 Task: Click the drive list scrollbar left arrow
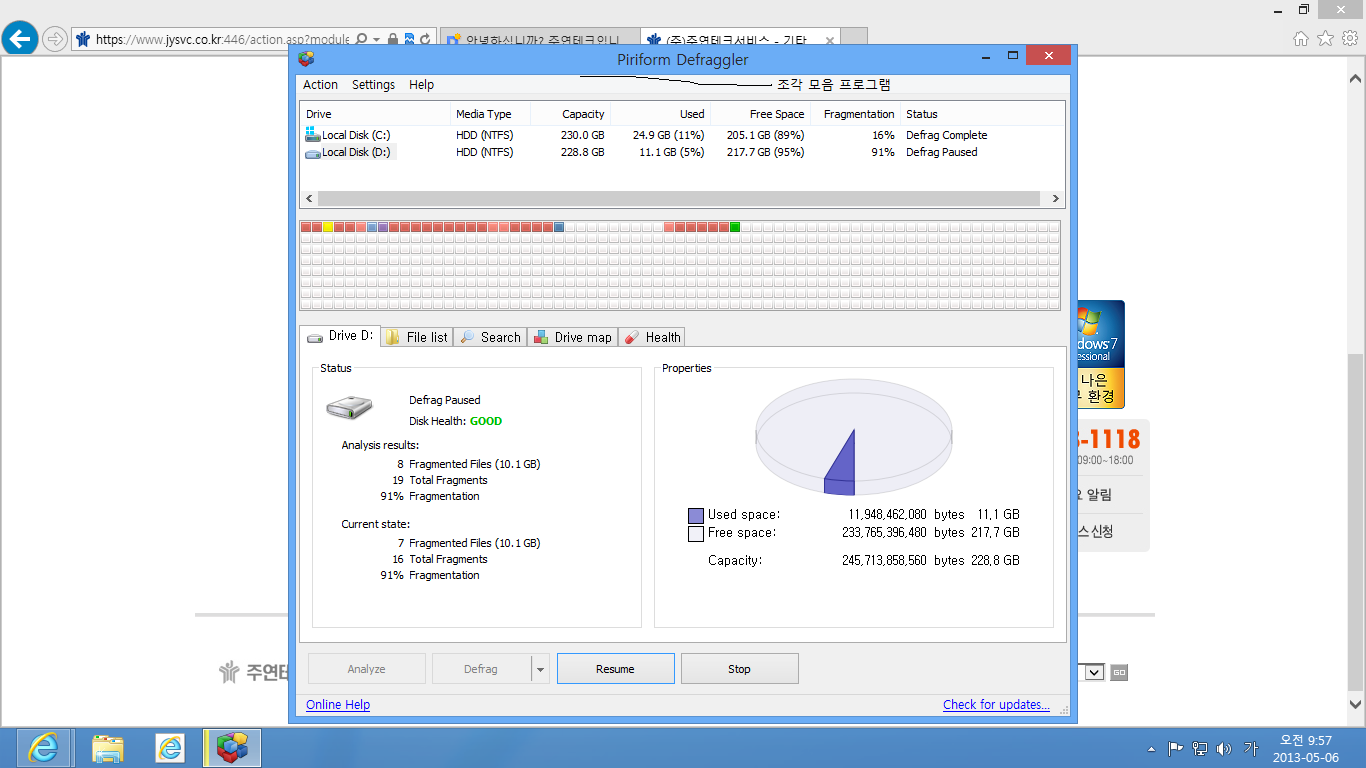coord(309,199)
